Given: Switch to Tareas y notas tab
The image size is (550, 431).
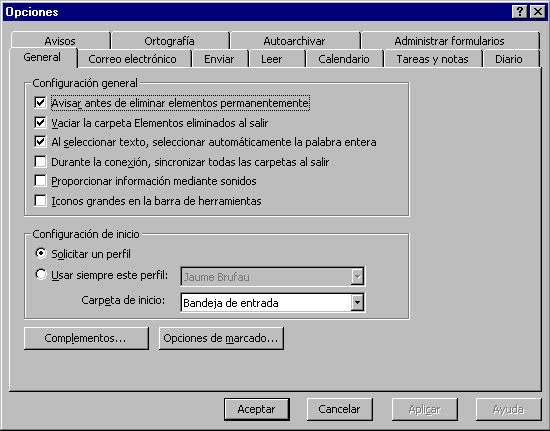Looking at the screenshot, I should tap(432, 59).
